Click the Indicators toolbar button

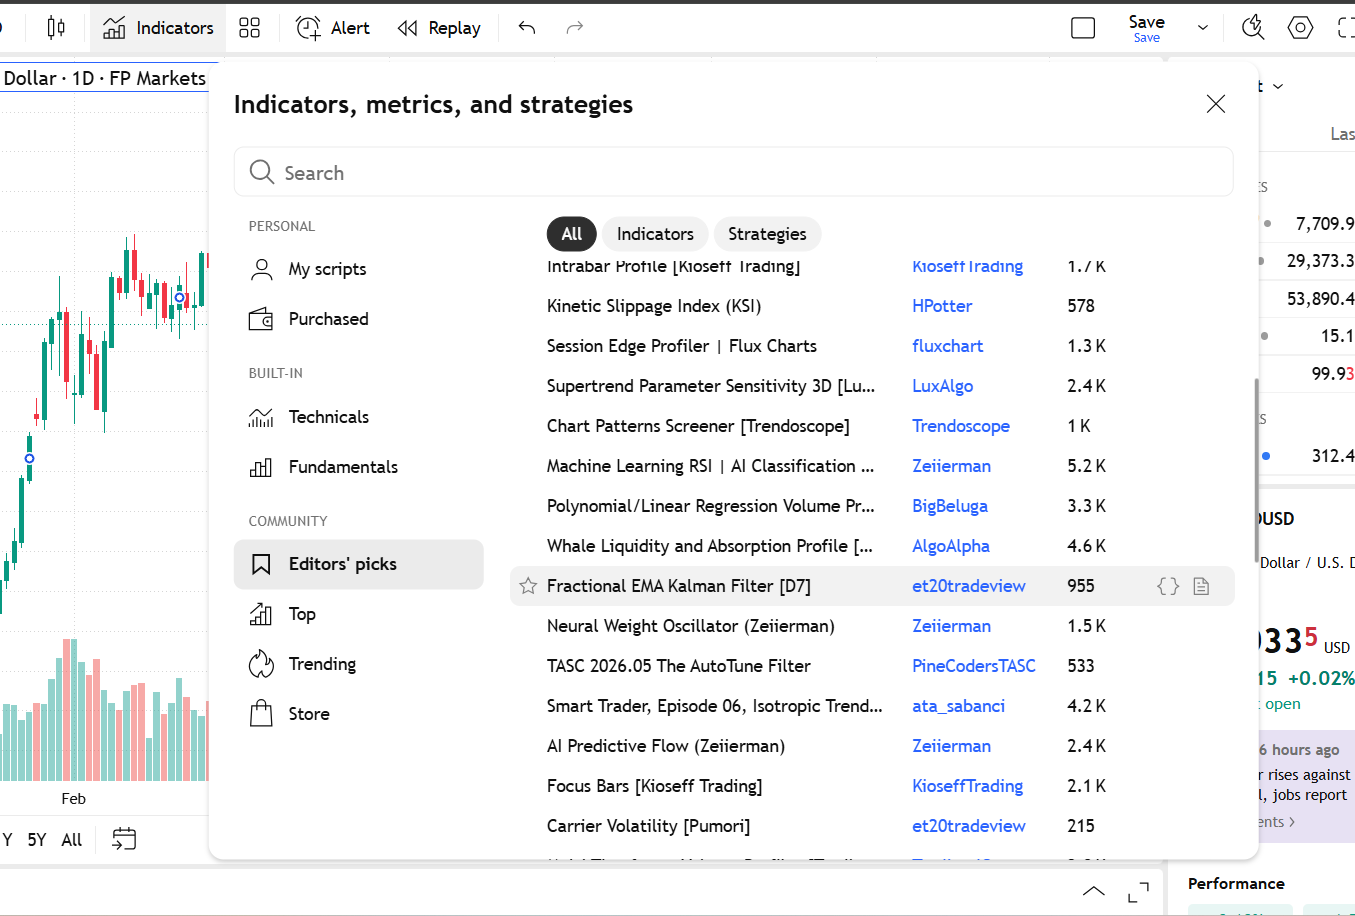coord(158,28)
